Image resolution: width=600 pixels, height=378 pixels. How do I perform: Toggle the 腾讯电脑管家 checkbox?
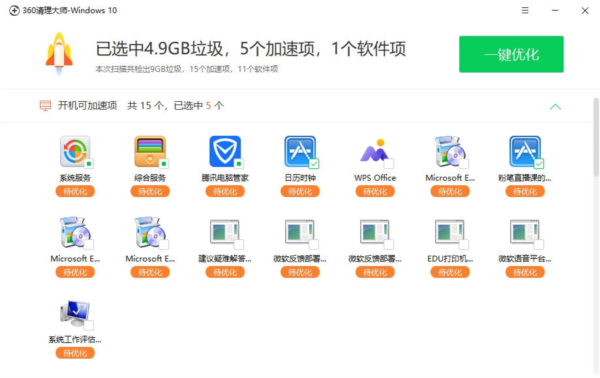pos(239,164)
